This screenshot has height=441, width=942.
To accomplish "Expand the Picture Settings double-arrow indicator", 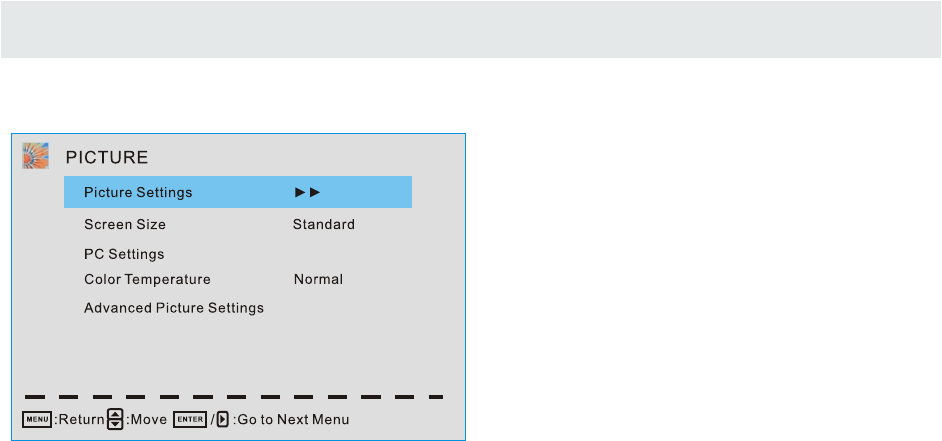I will pyautogui.click(x=307, y=192).
